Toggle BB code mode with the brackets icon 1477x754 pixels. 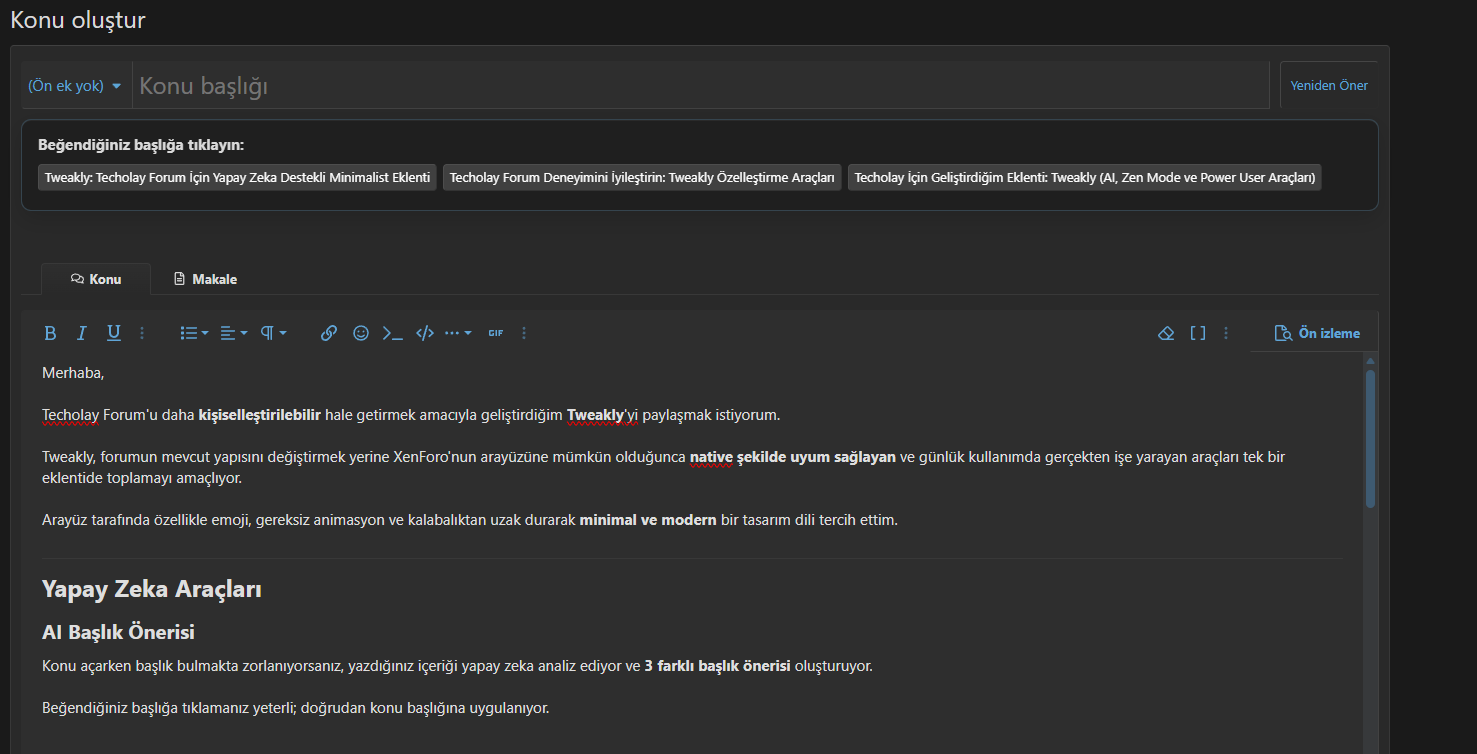click(1197, 333)
